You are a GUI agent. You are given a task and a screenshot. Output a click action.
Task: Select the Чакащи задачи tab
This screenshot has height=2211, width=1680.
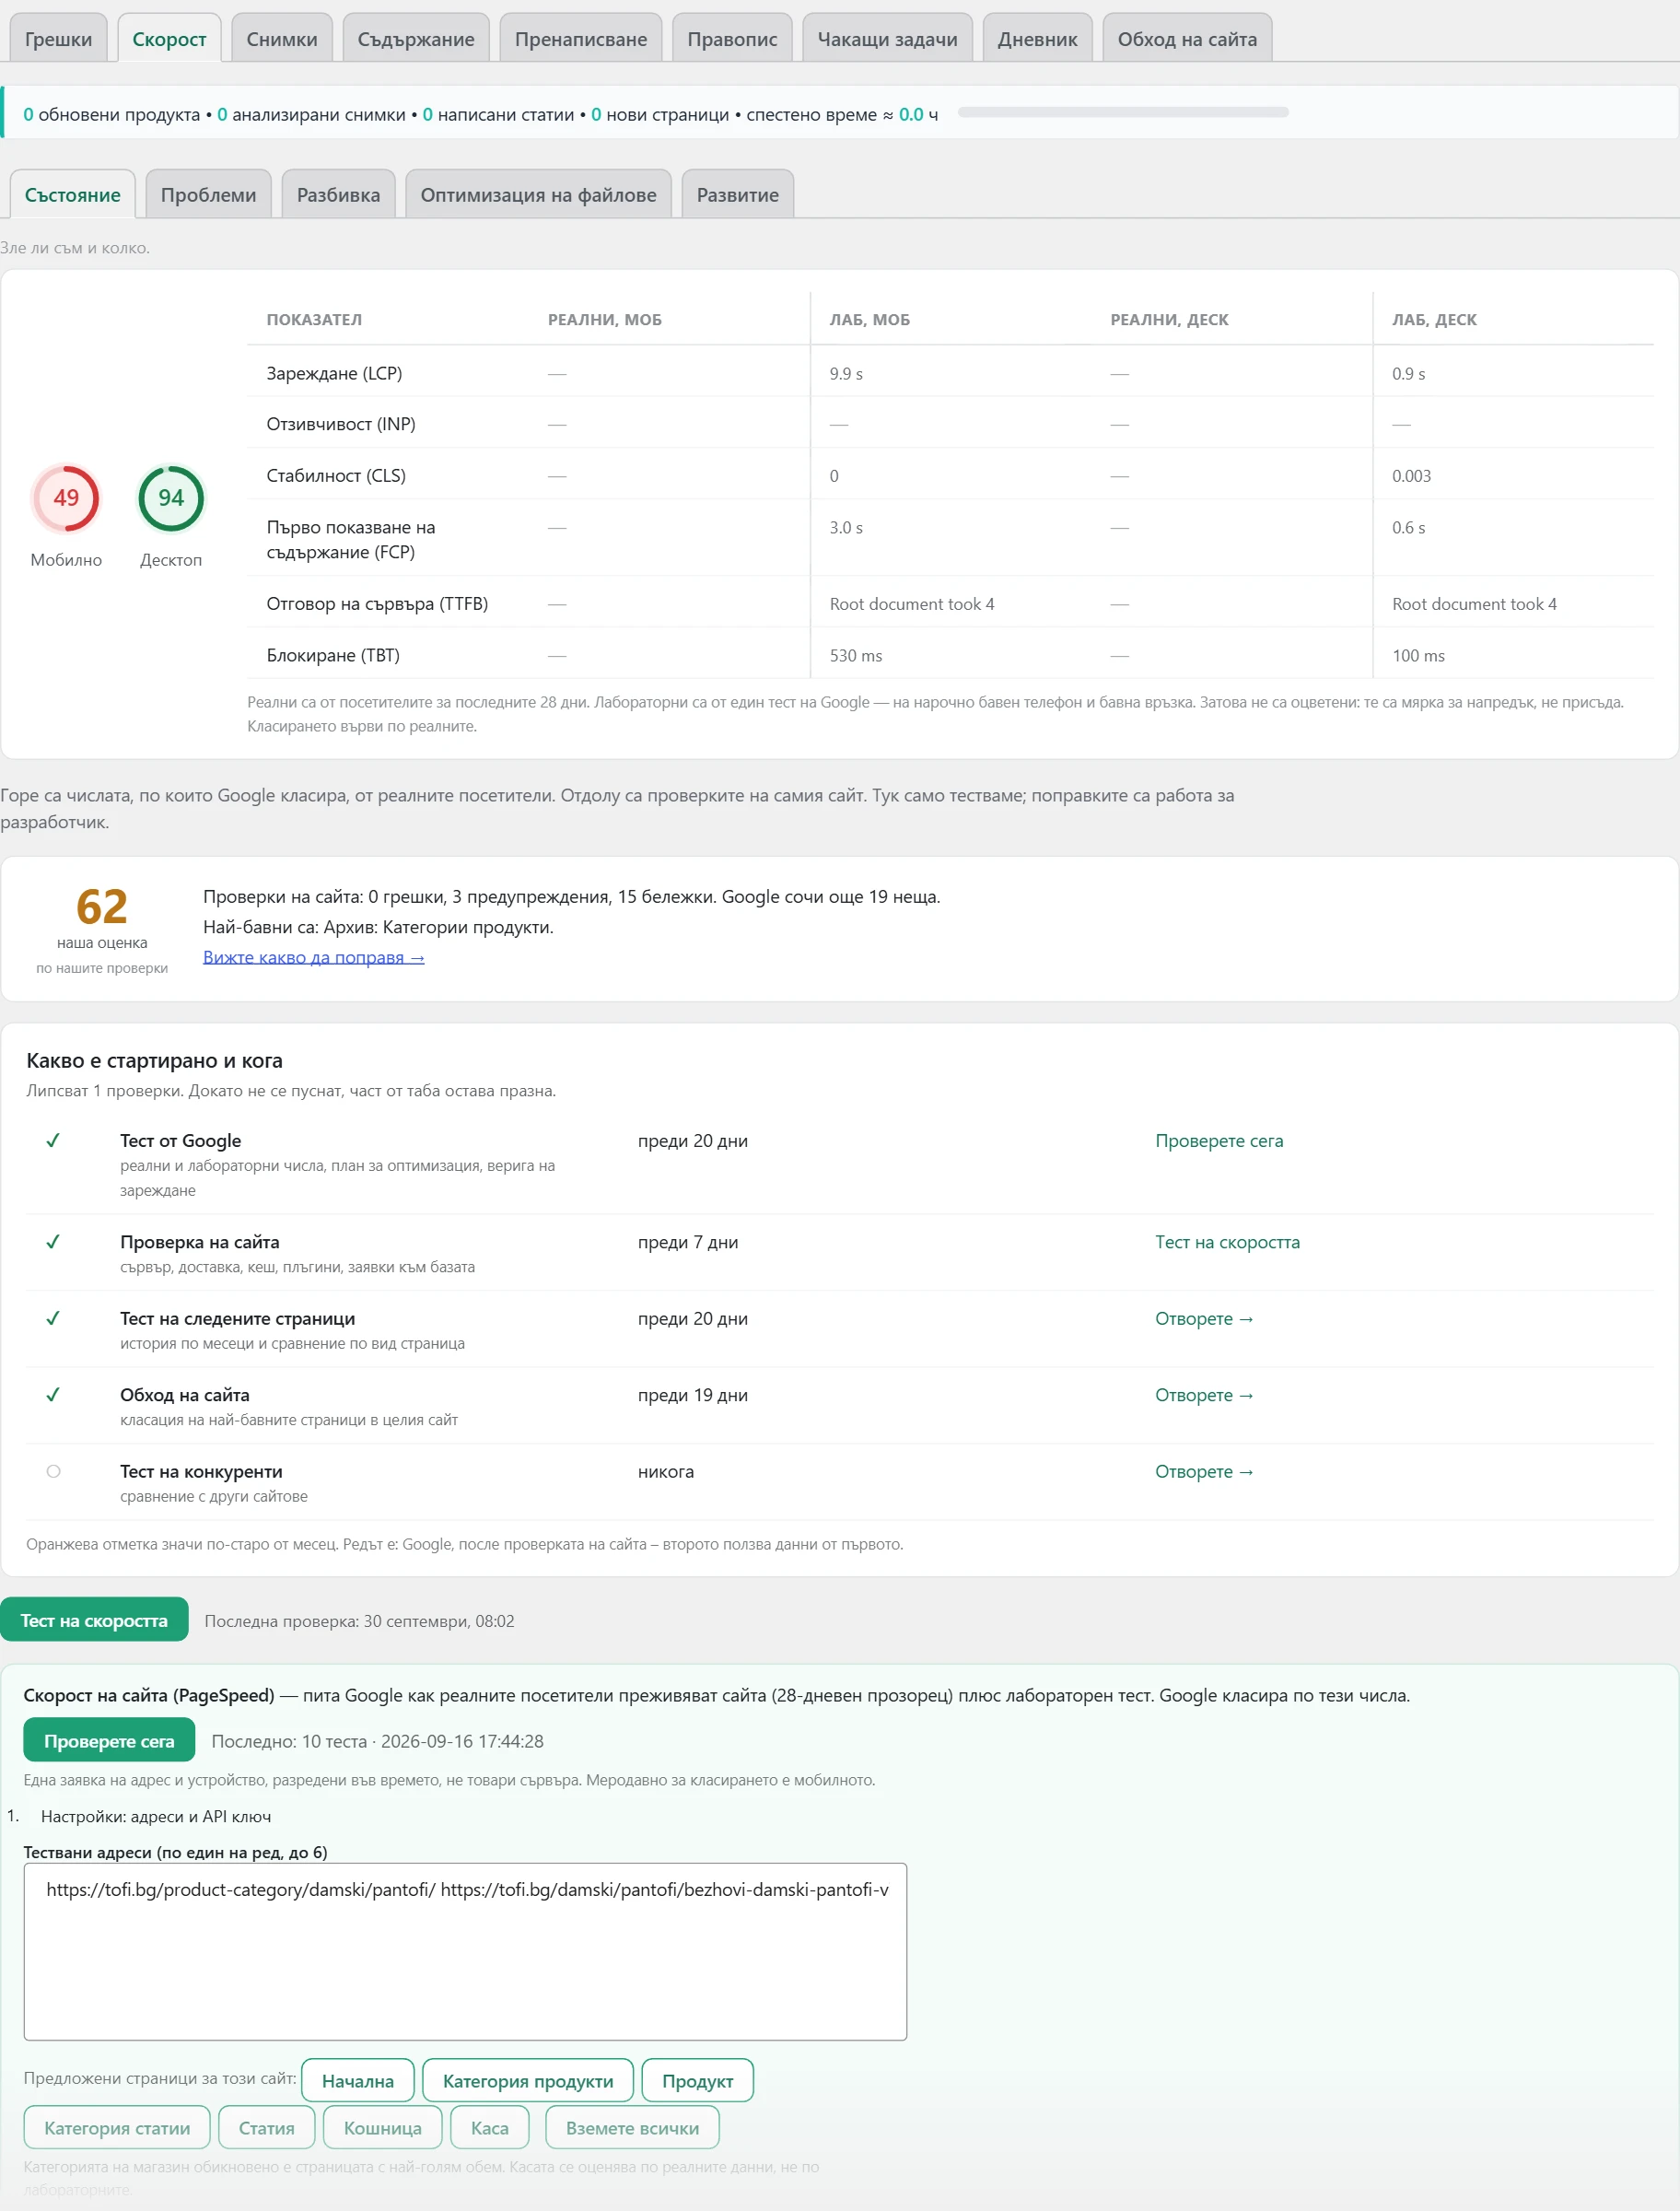tap(887, 39)
